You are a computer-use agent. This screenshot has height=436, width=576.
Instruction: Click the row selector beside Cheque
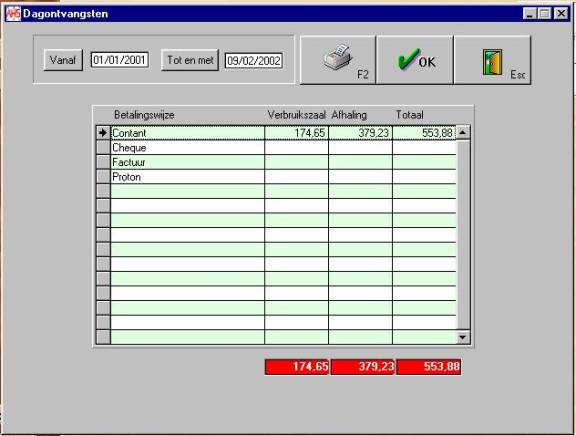click(x=103, y=148)
